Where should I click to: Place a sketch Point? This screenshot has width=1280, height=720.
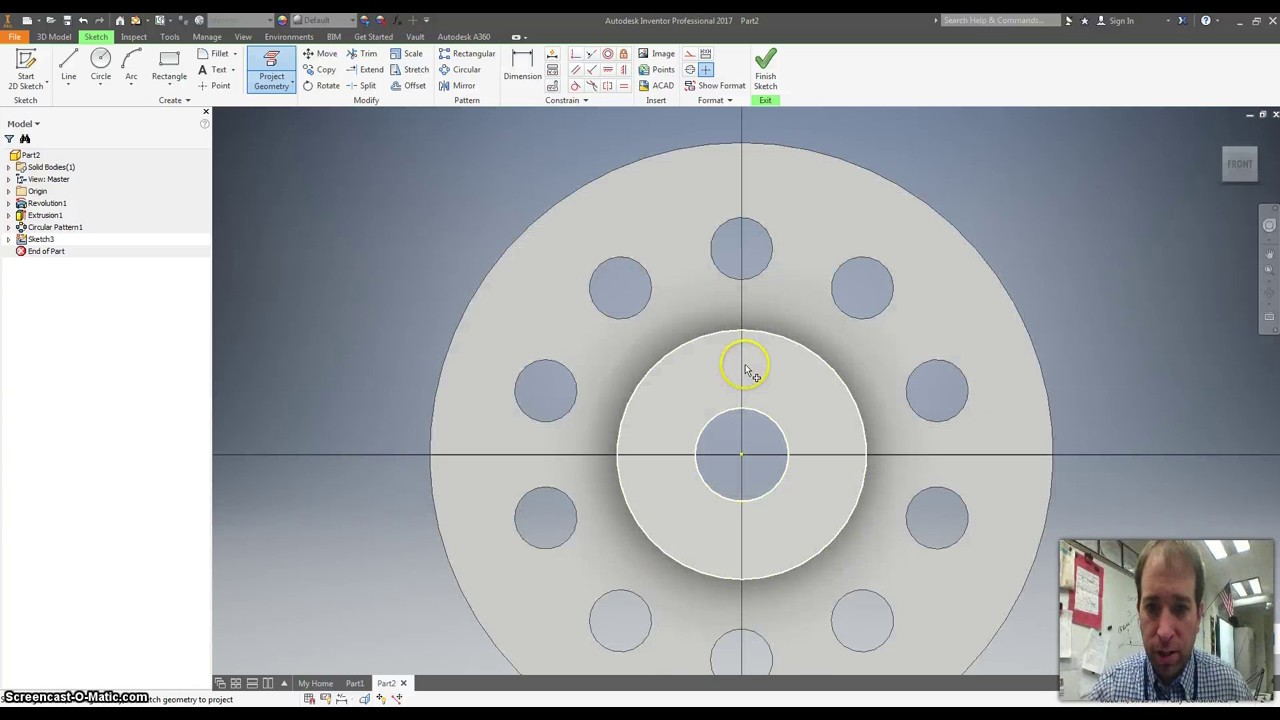click(214, 85)
